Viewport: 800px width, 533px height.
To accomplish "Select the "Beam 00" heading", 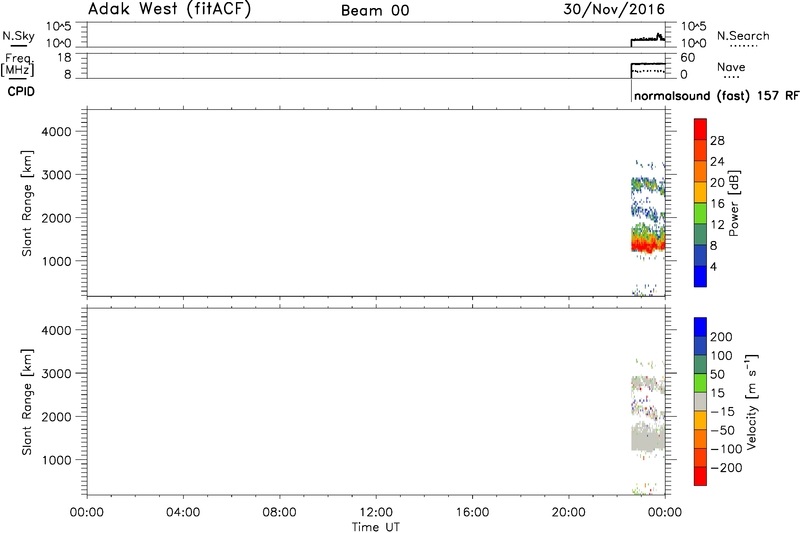I will pyautogui.click(x=375, y=11).
